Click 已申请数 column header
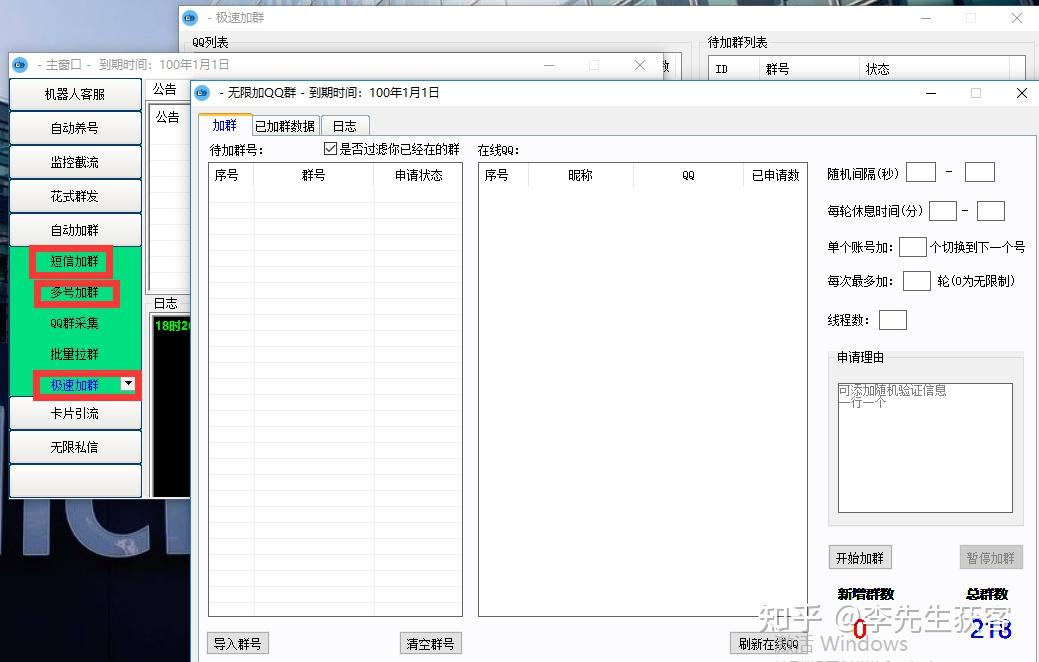 [775, 175]
